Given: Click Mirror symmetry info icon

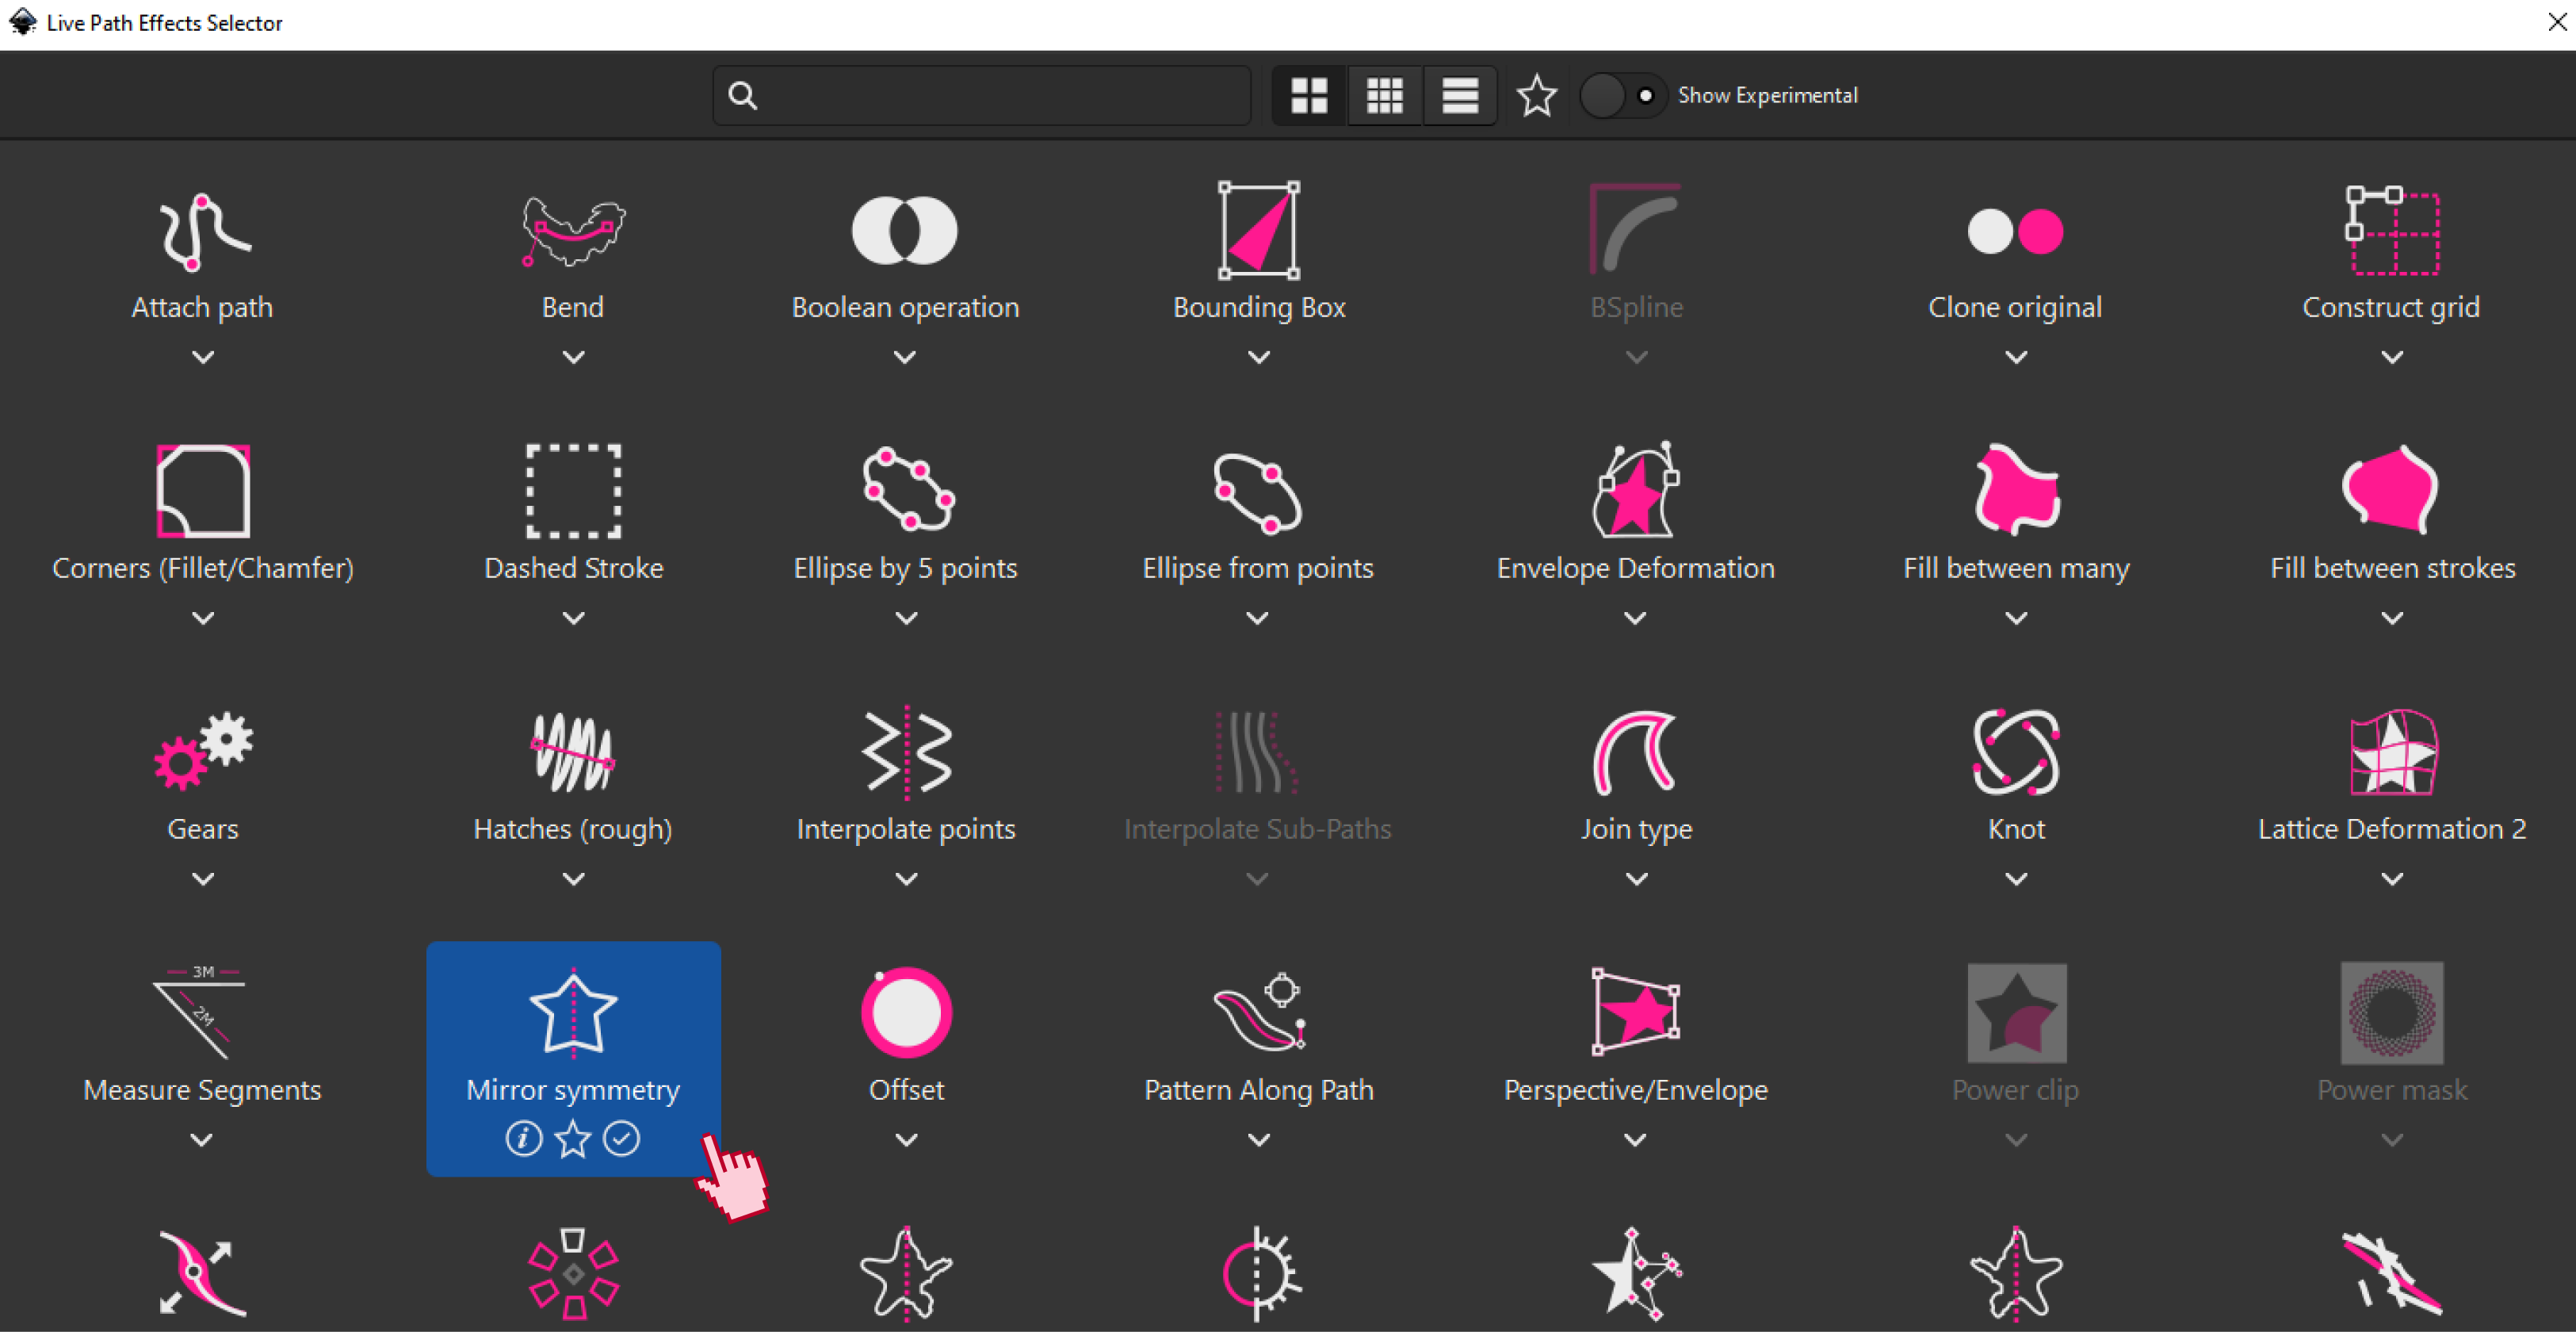Looking at the screenshot, I should [524, 1138].
